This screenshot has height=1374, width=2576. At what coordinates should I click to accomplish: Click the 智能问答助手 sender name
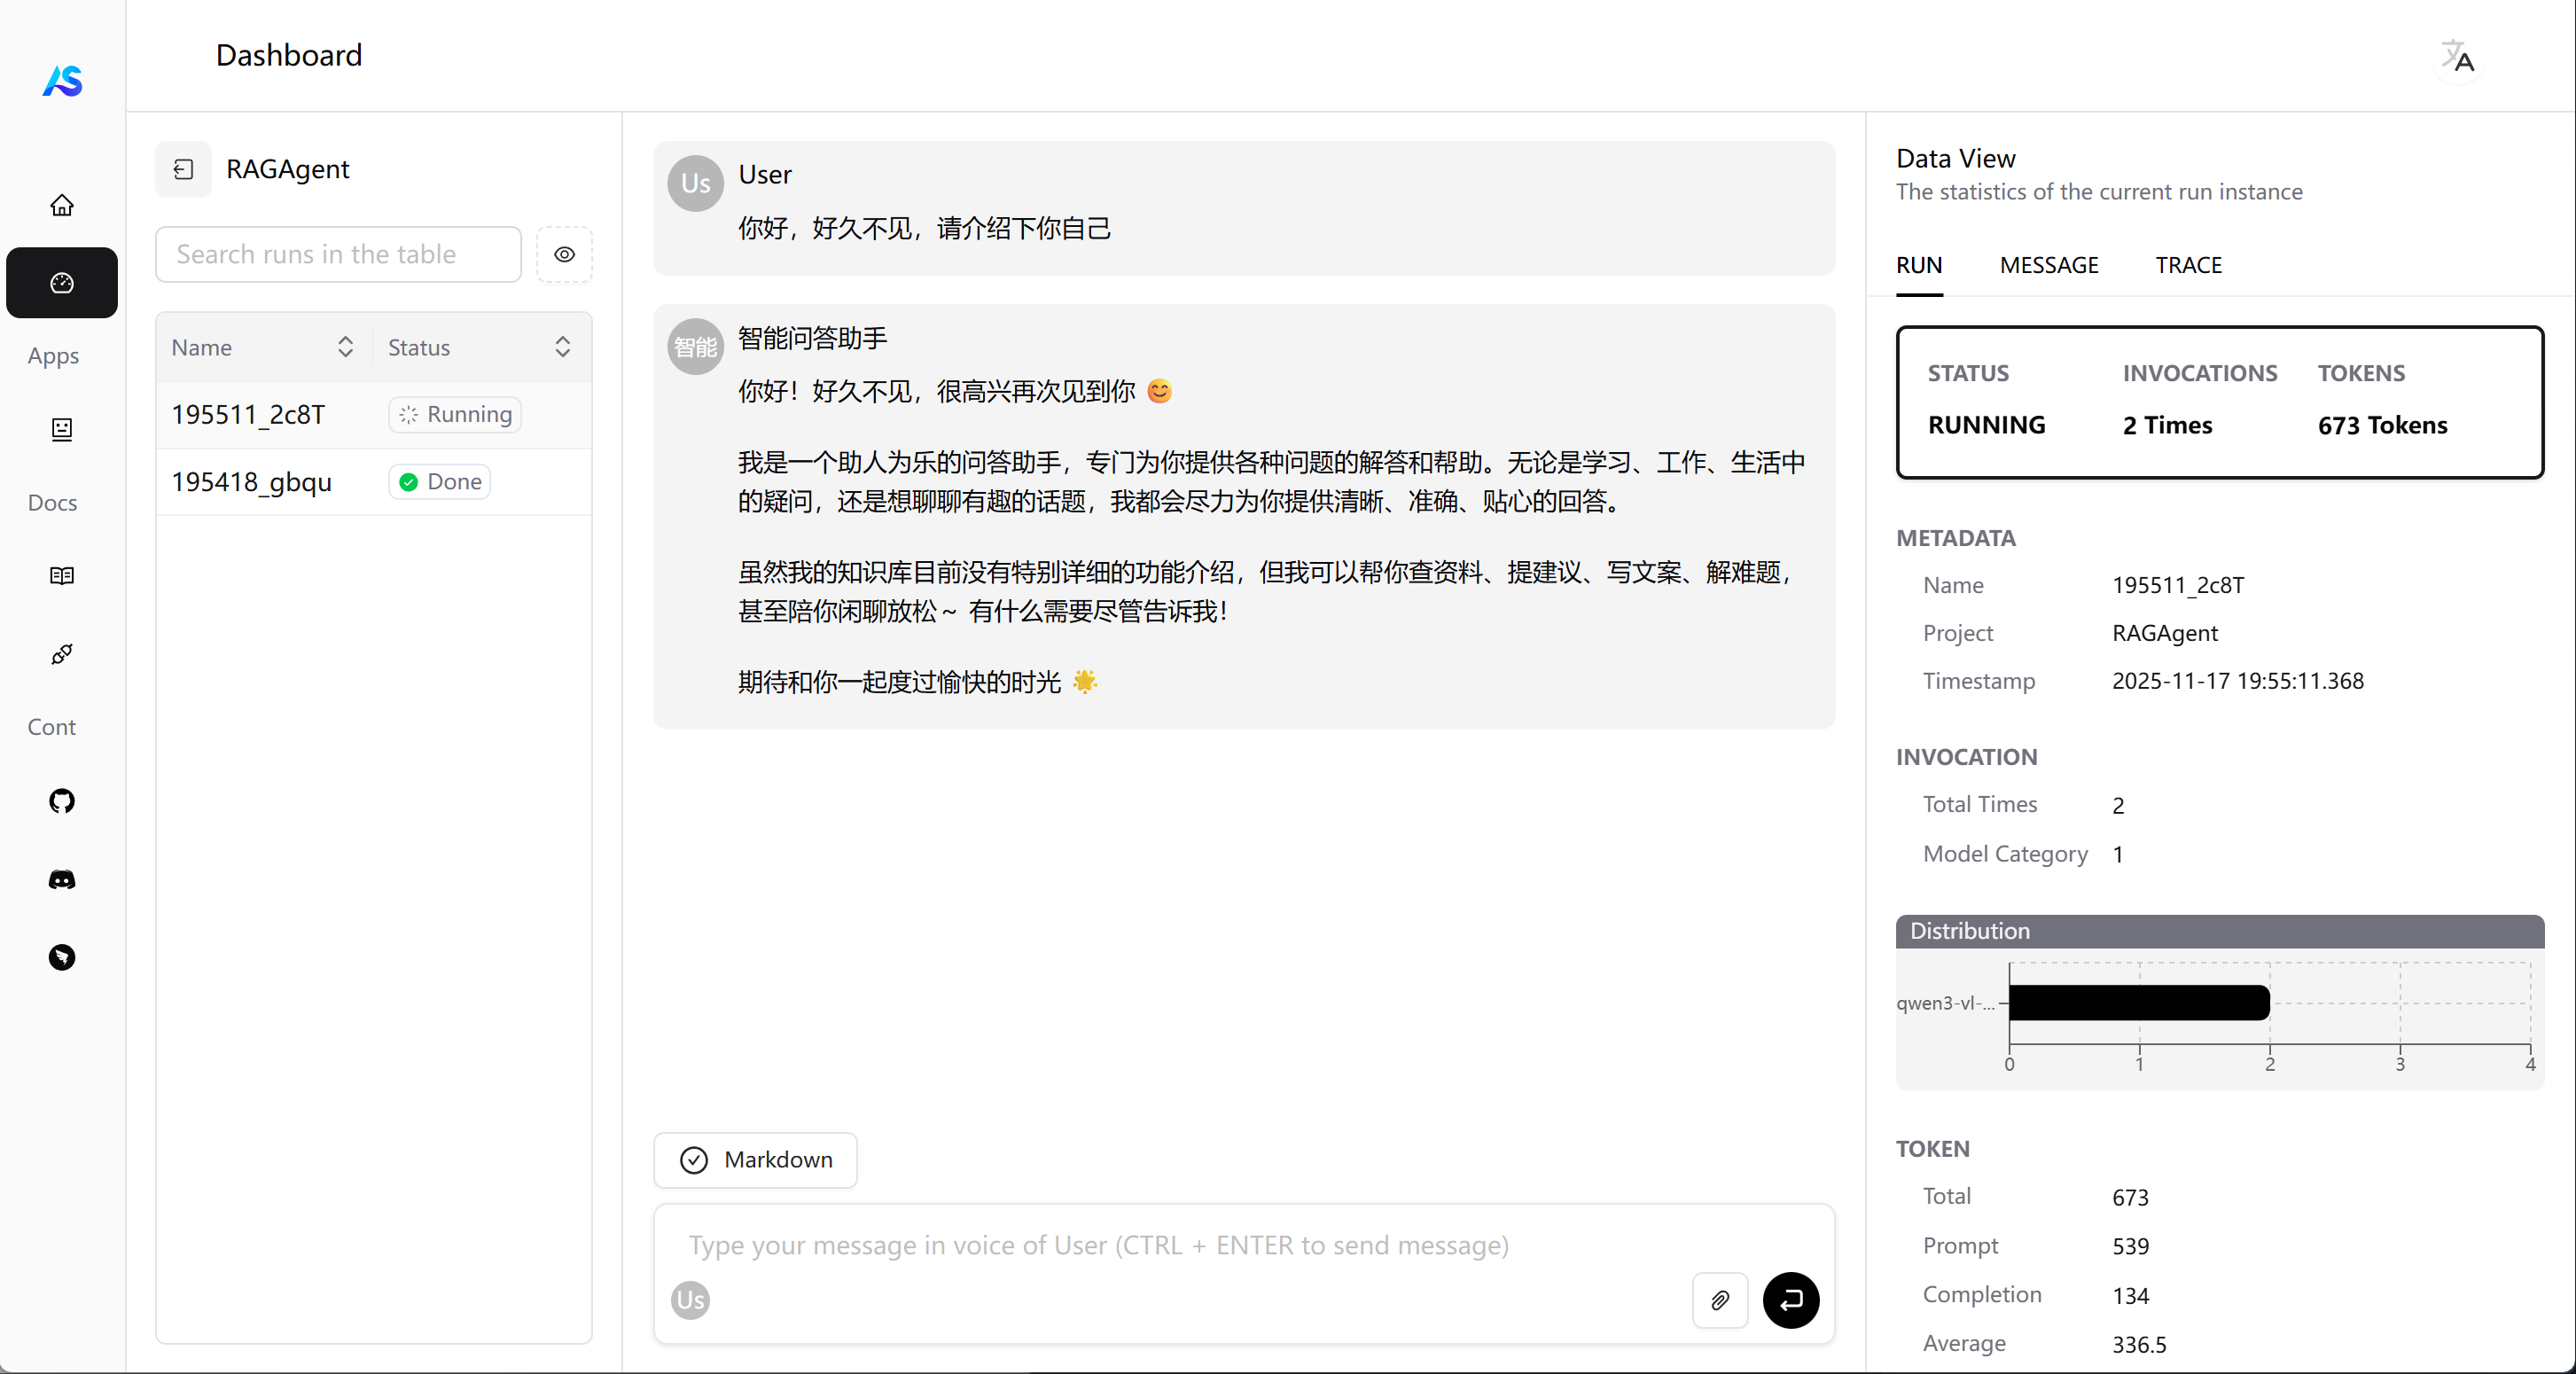tap(812, 338)
